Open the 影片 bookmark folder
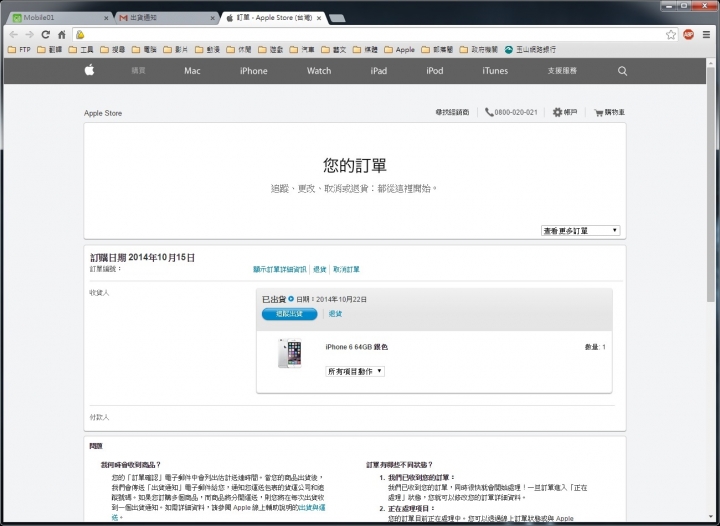 pyautogui.click(x=176, y=50)
